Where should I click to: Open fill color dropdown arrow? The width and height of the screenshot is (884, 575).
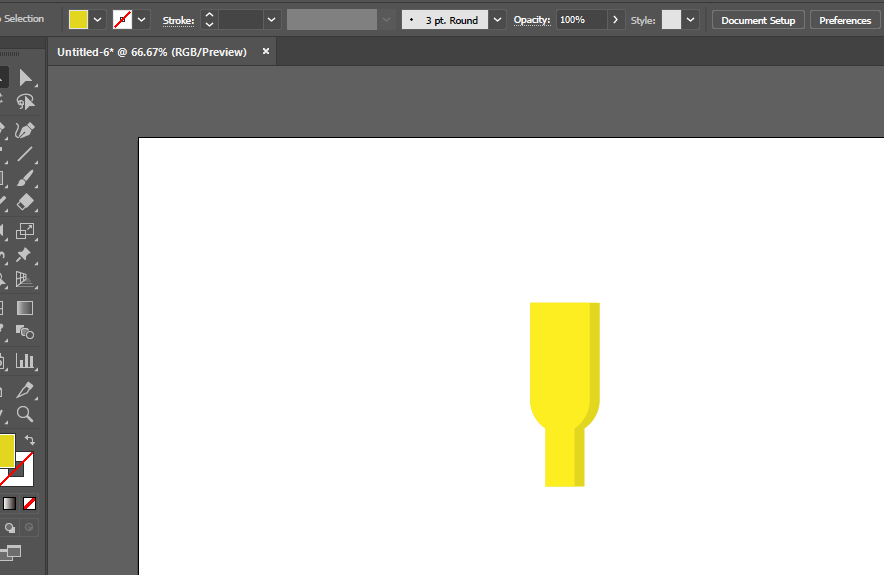tap(98, 20)
